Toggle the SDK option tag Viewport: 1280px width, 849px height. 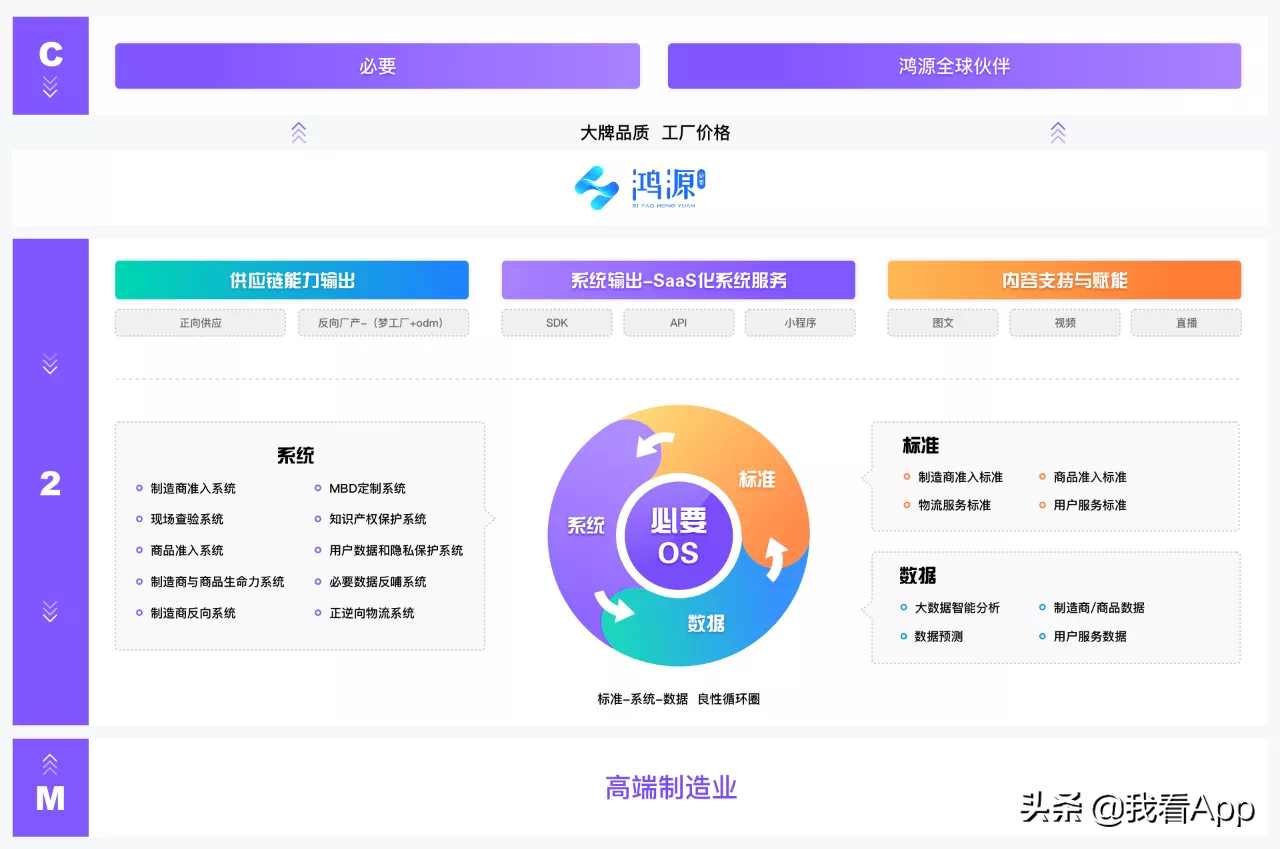pyautogui.click(x=556, y=322)
